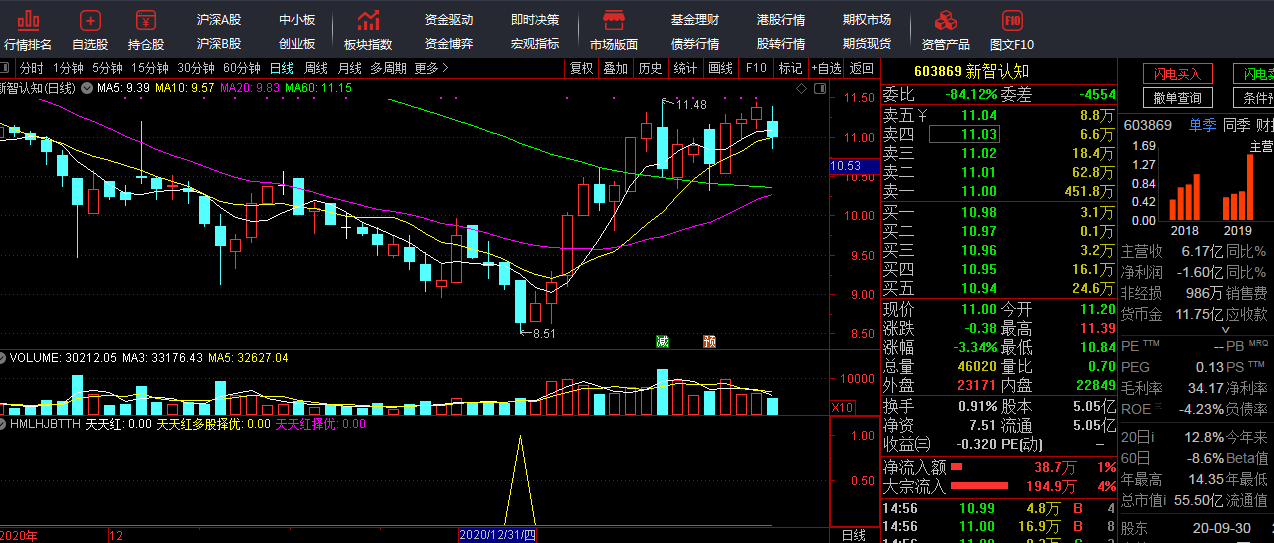
Task: Open 股转行情 menu item
Action: tap(781, 44)
